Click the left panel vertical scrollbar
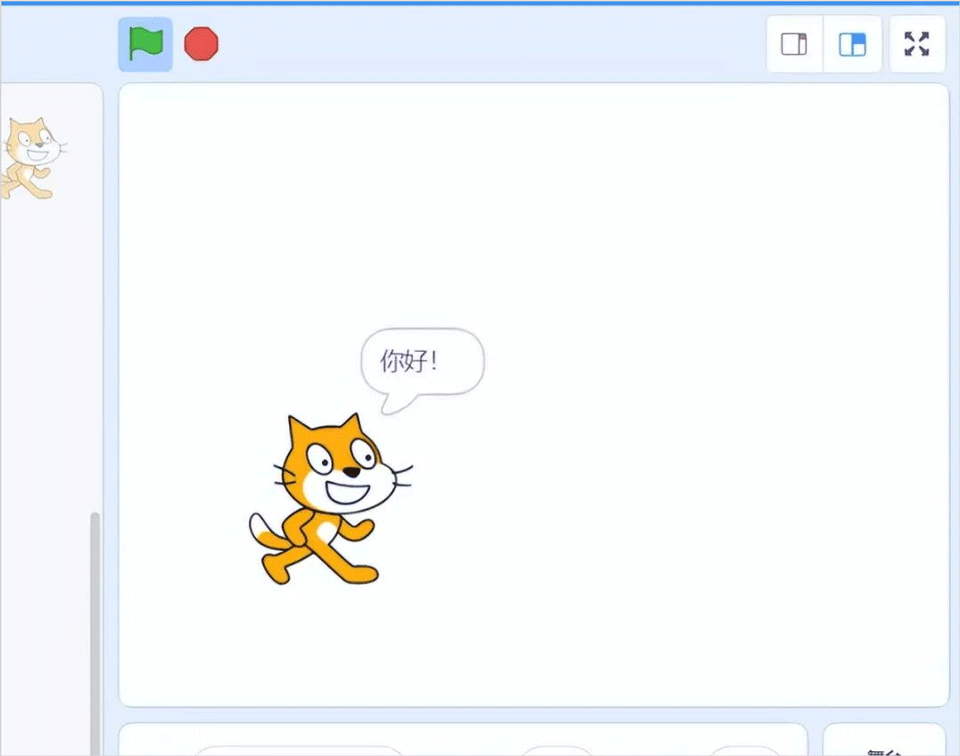Viewport: 960px width, 756px height. point(95,620)
